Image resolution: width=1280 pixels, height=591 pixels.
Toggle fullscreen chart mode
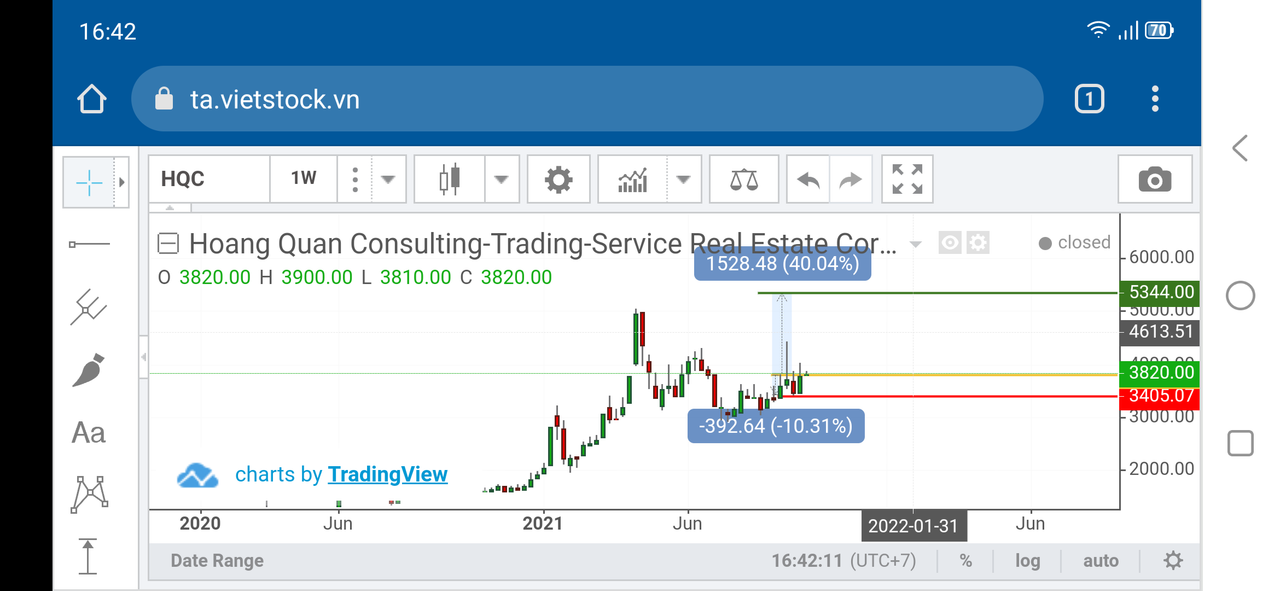(x=907, y=180)
